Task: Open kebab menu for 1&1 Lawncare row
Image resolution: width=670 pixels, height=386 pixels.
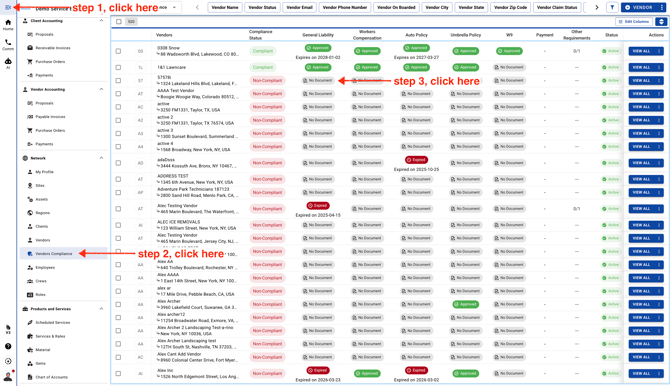Action: click(x=658, y=67)
